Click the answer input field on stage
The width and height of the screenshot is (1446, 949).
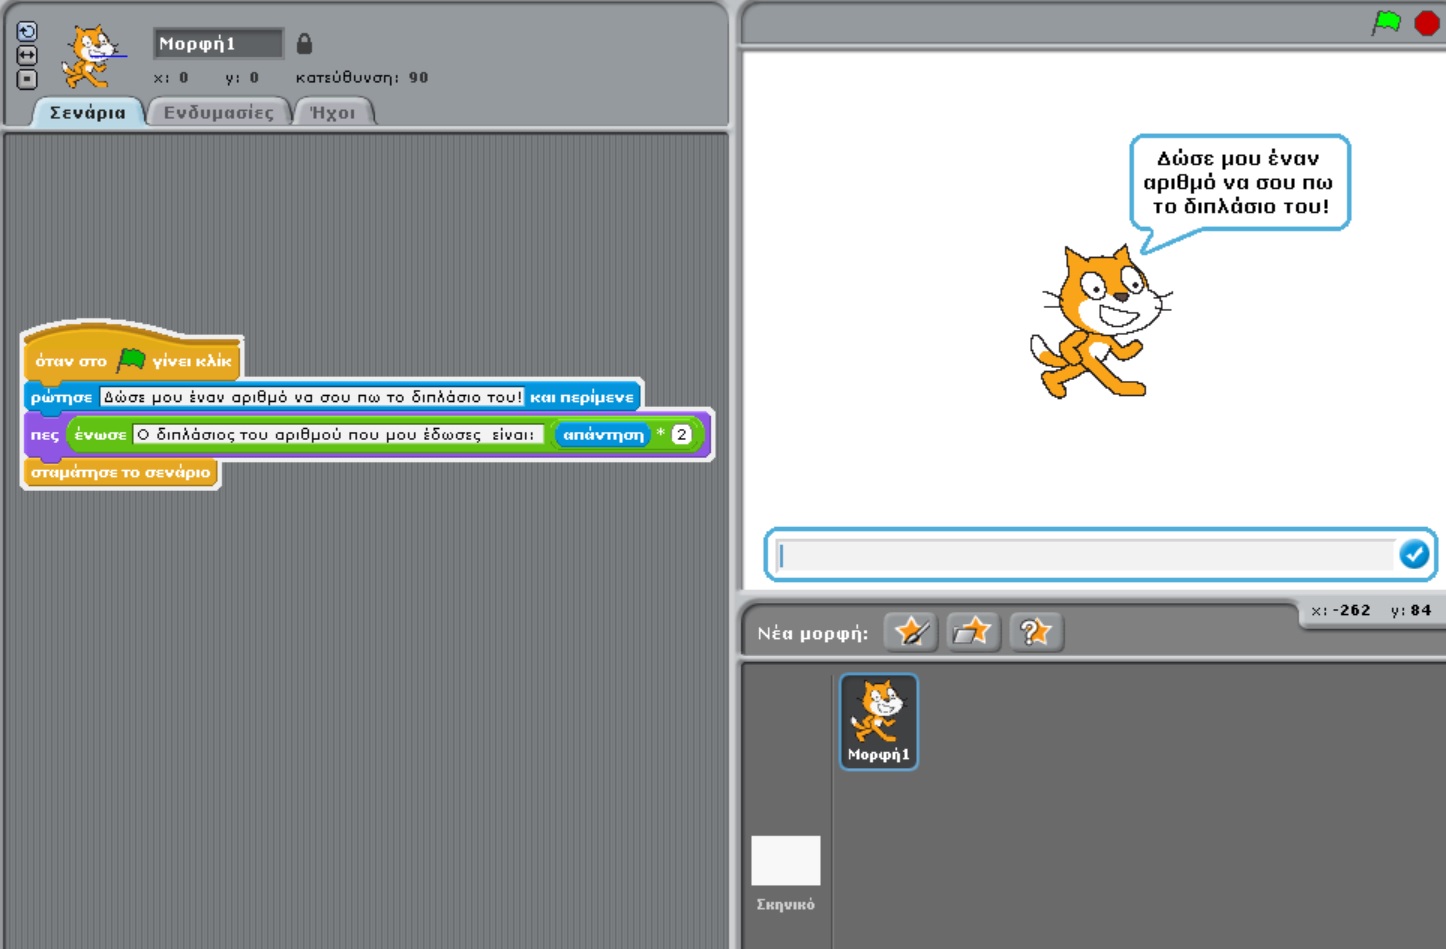(x=1086, y=555)
